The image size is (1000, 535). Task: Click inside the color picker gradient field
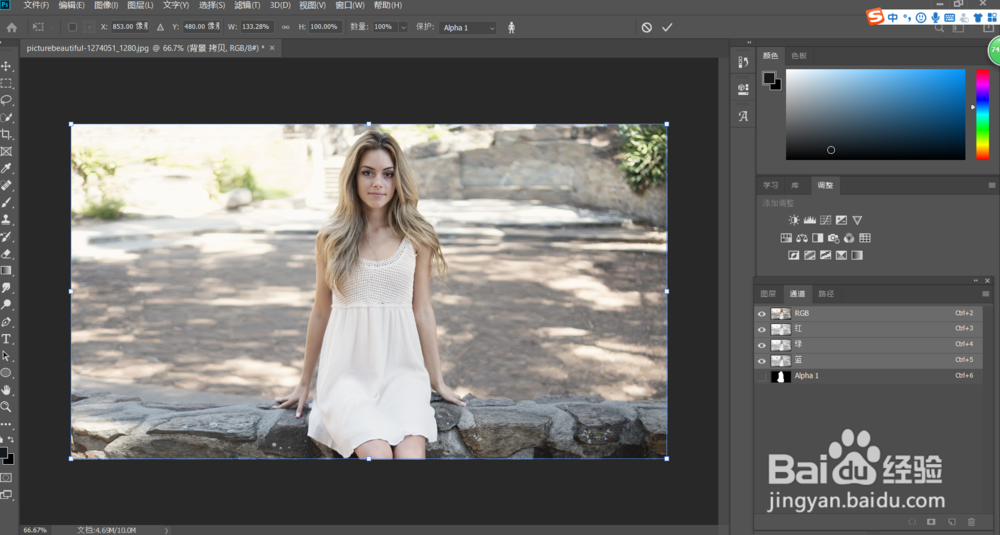(876, 115)
